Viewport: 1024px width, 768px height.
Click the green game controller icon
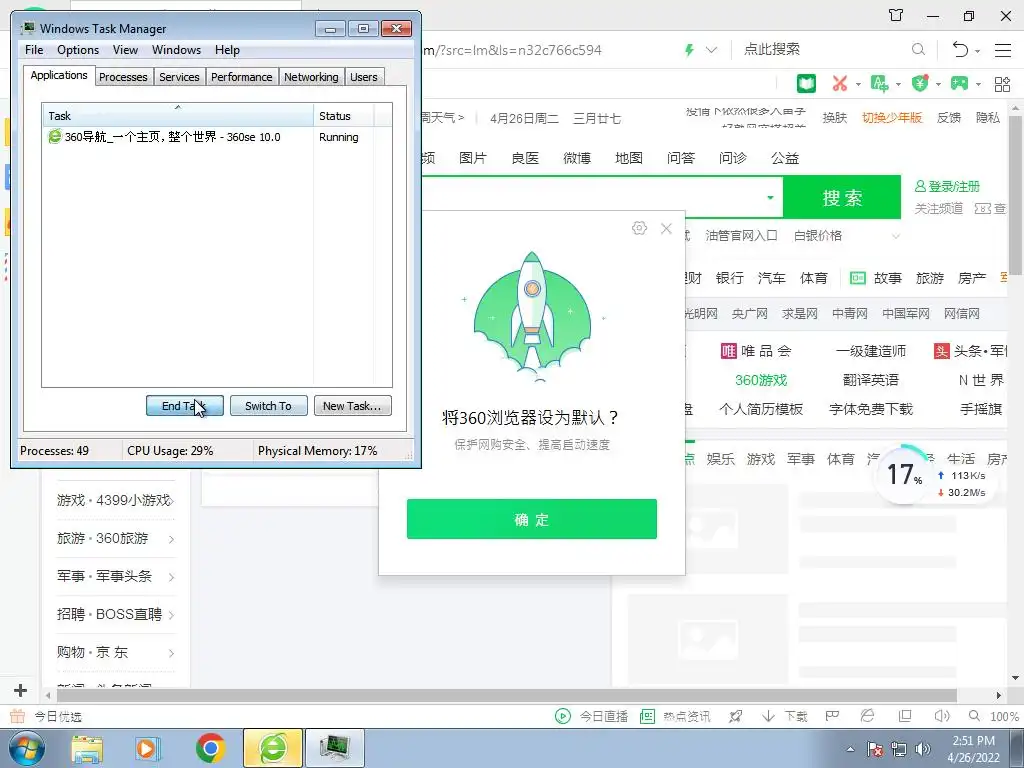pyautogui.click(x=959, y=83)
